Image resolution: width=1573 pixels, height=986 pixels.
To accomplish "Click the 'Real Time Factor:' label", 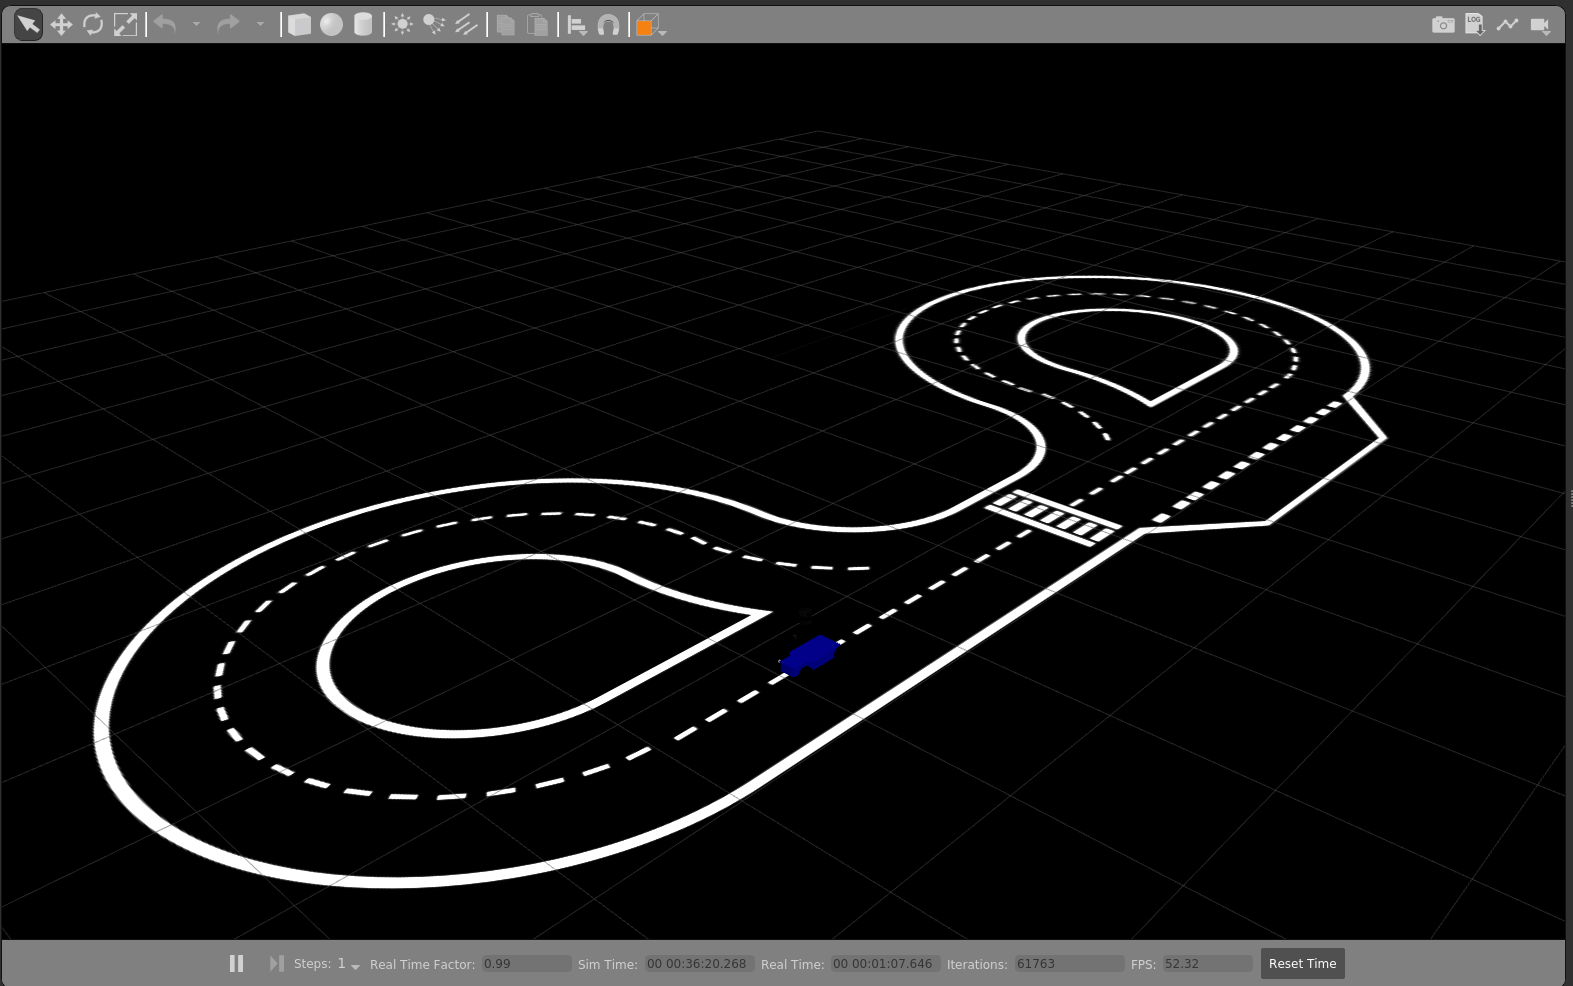I will (422, 964).
